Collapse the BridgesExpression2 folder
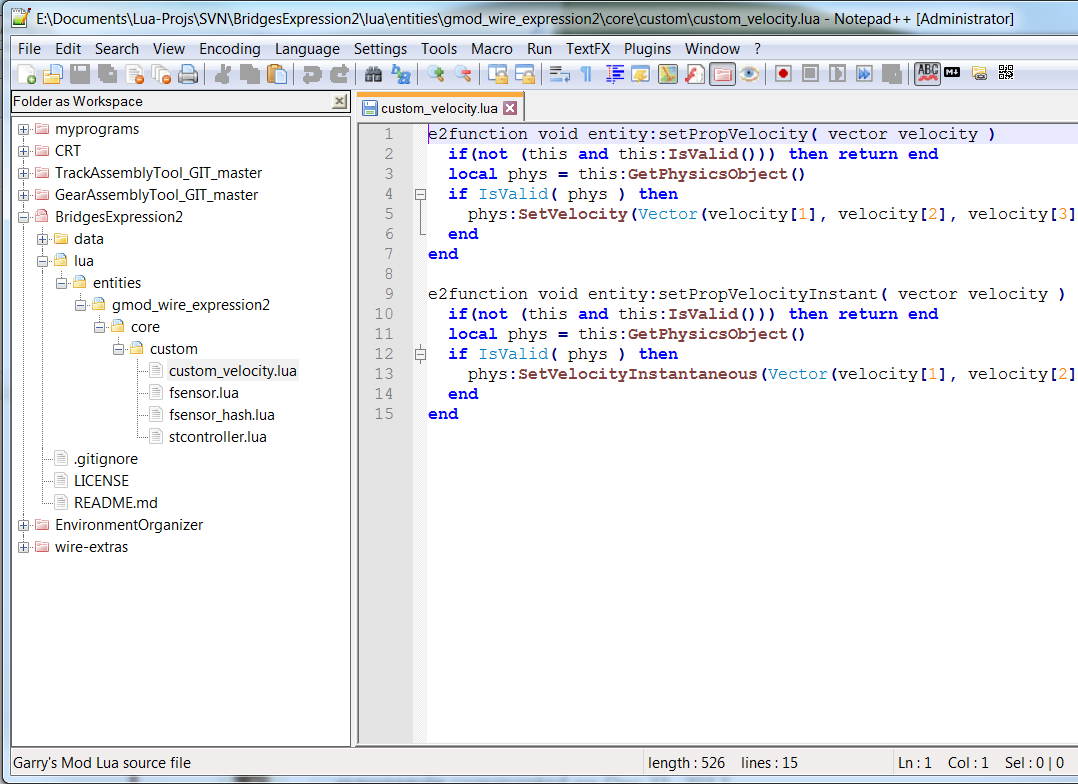 (23, 216)
